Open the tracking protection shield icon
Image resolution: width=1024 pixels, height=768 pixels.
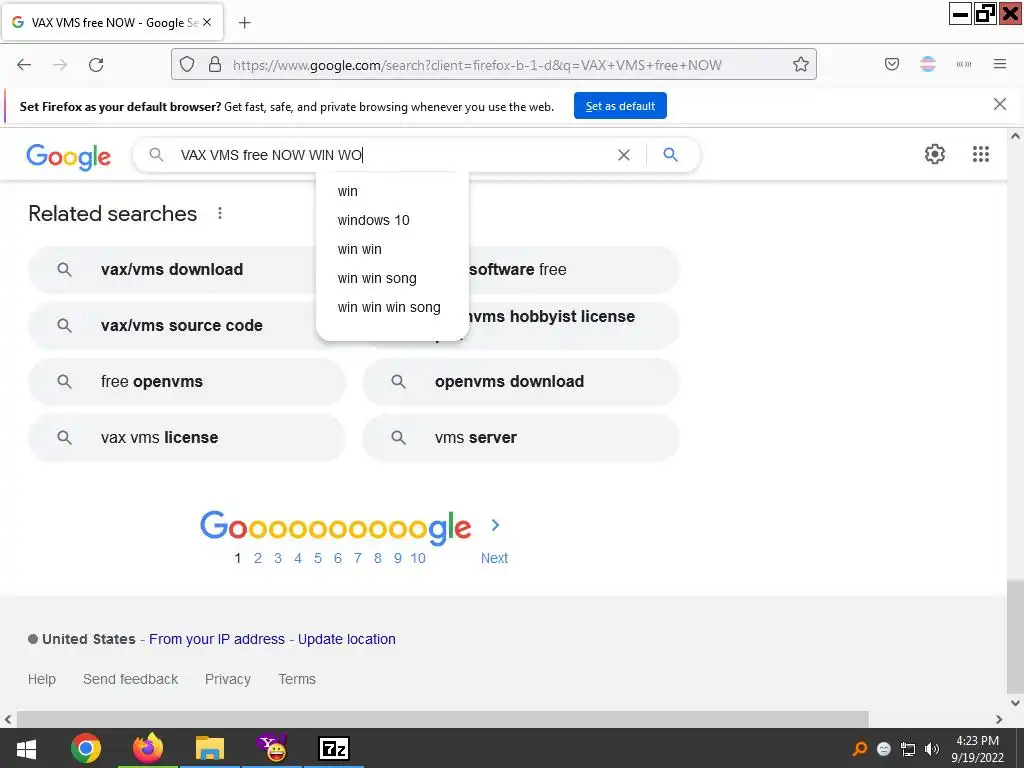tap(187, 65)
